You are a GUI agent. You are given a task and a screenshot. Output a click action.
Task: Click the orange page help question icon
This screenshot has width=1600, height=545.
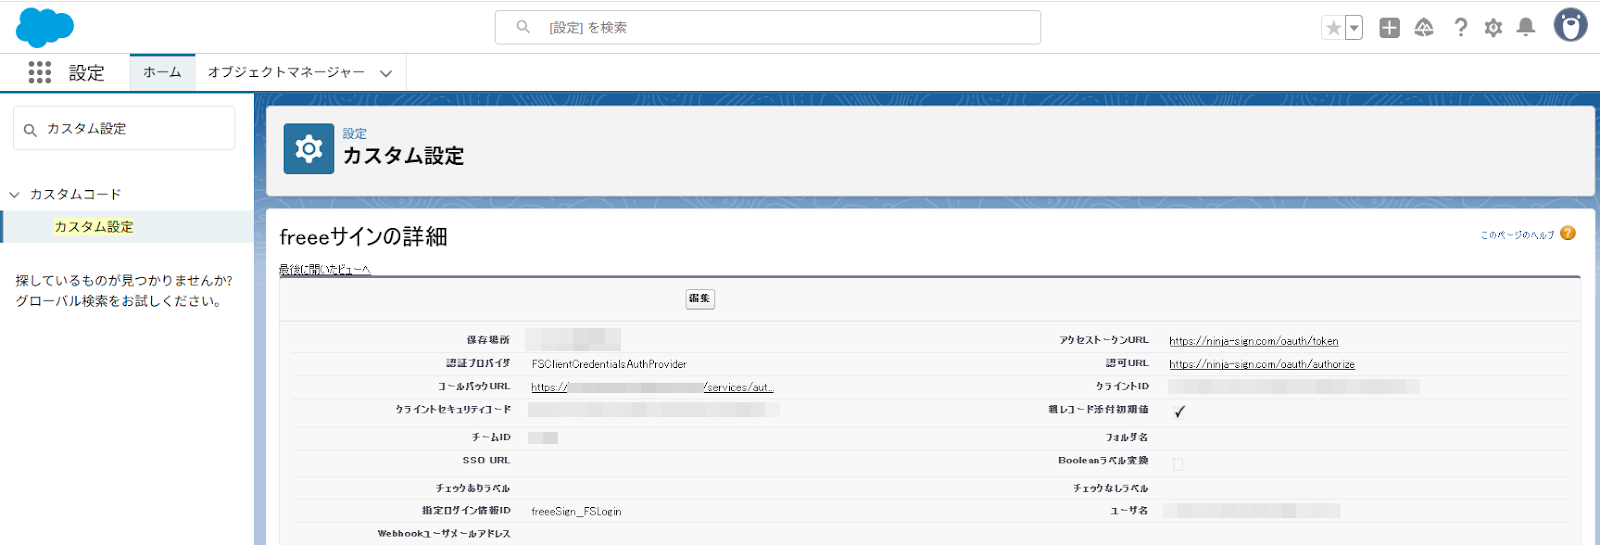click(1568, 233)
